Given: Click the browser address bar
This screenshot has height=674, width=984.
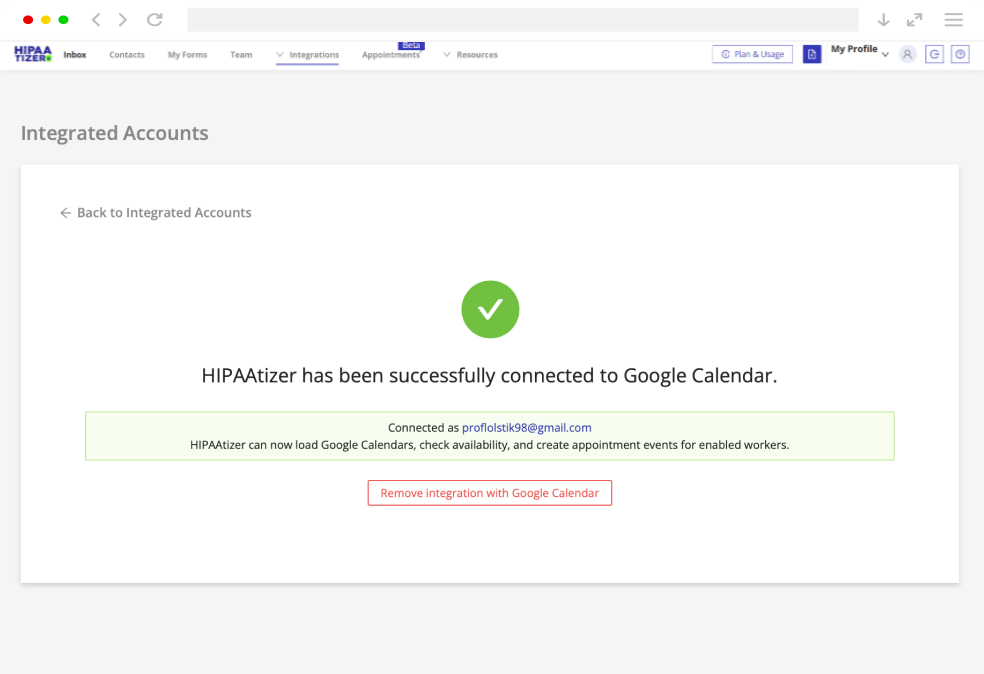Looking at the screenshot, I should [523, 19].
